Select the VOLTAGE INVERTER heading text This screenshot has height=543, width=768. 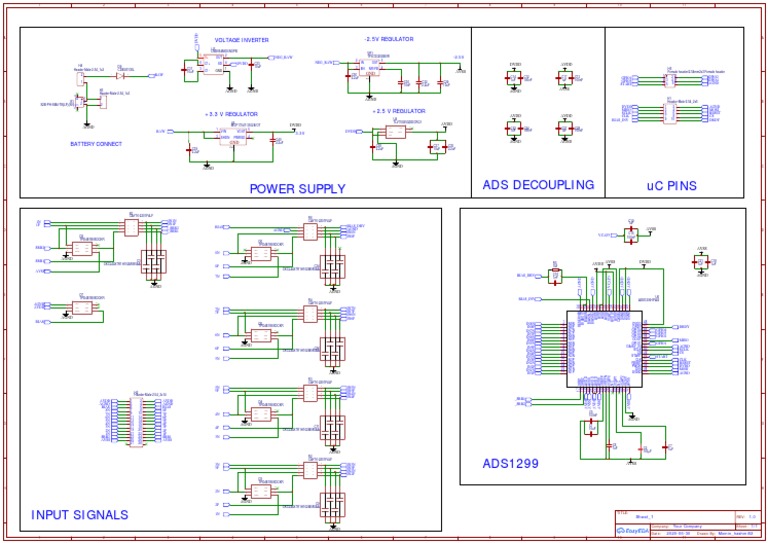[x=241, y=40]
